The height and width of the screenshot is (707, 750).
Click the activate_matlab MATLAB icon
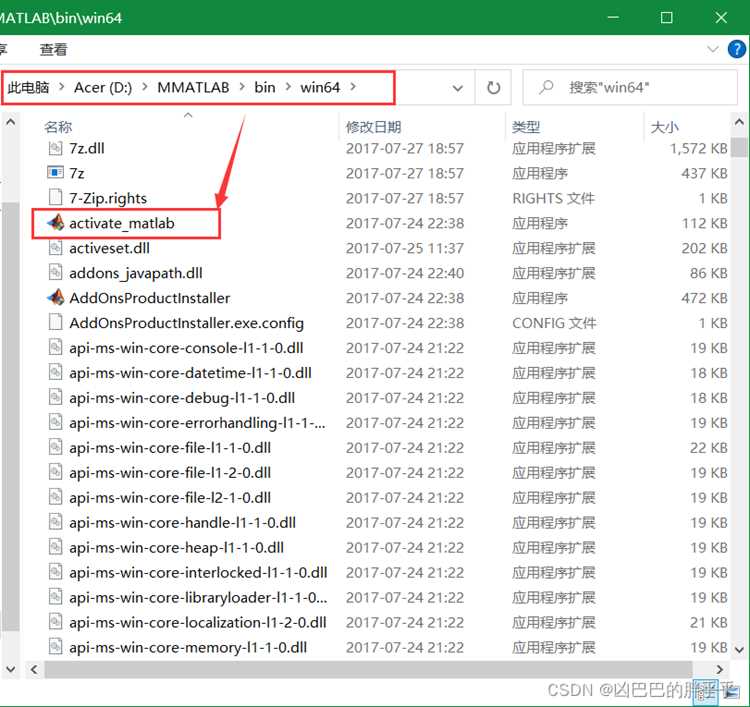[55, 222]
